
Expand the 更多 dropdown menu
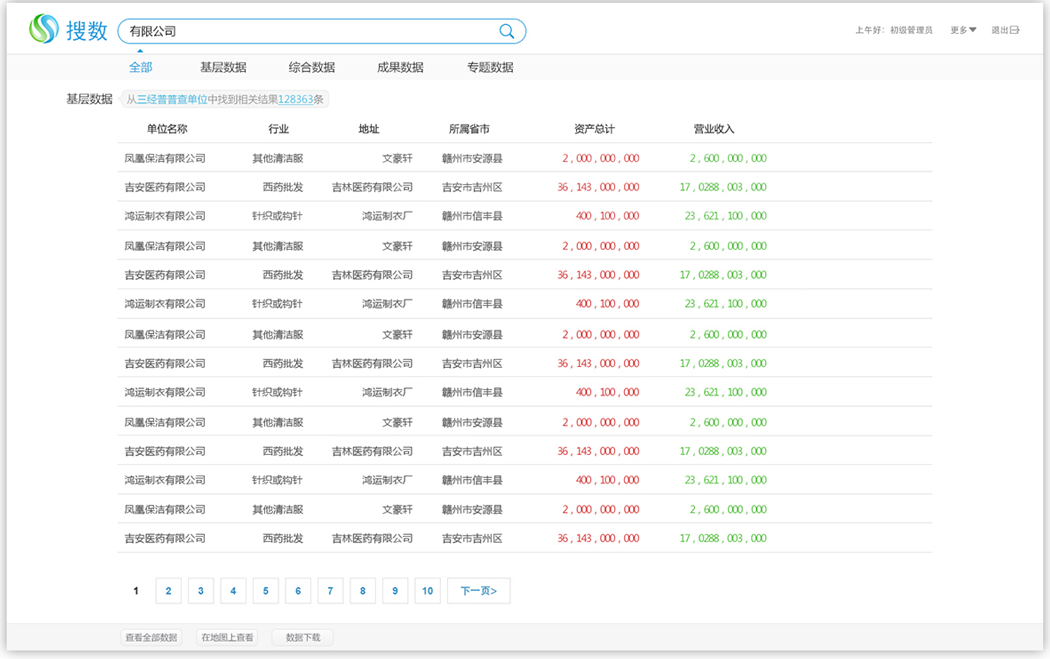coord(963,31)
